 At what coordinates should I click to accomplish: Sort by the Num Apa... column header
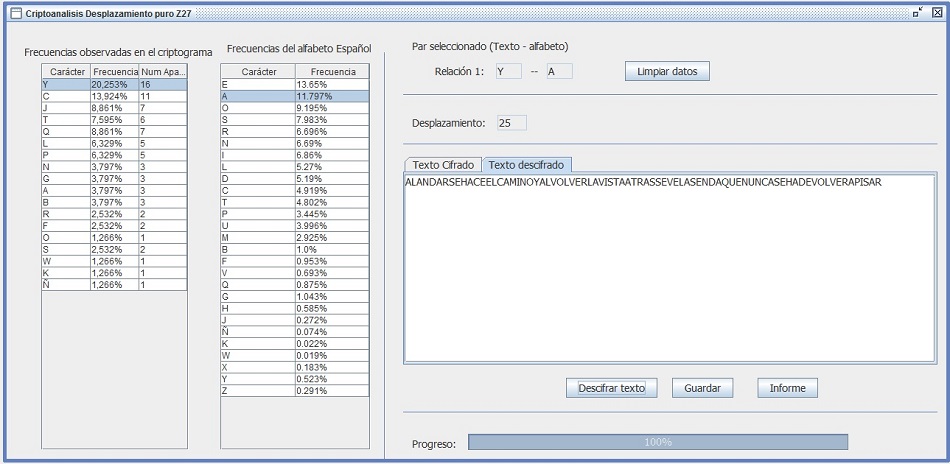pos(162,72)
